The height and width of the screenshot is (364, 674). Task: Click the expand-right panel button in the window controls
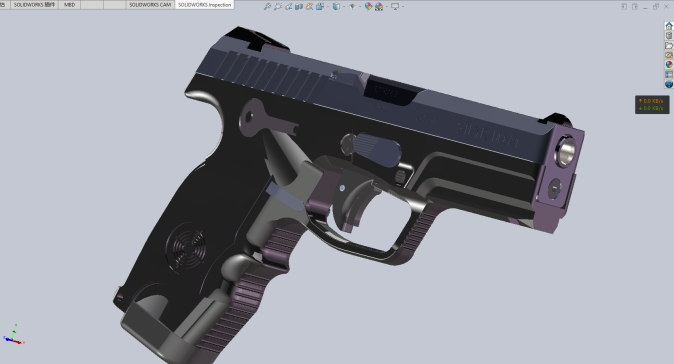pyautogui.click(x=635, y=6)
